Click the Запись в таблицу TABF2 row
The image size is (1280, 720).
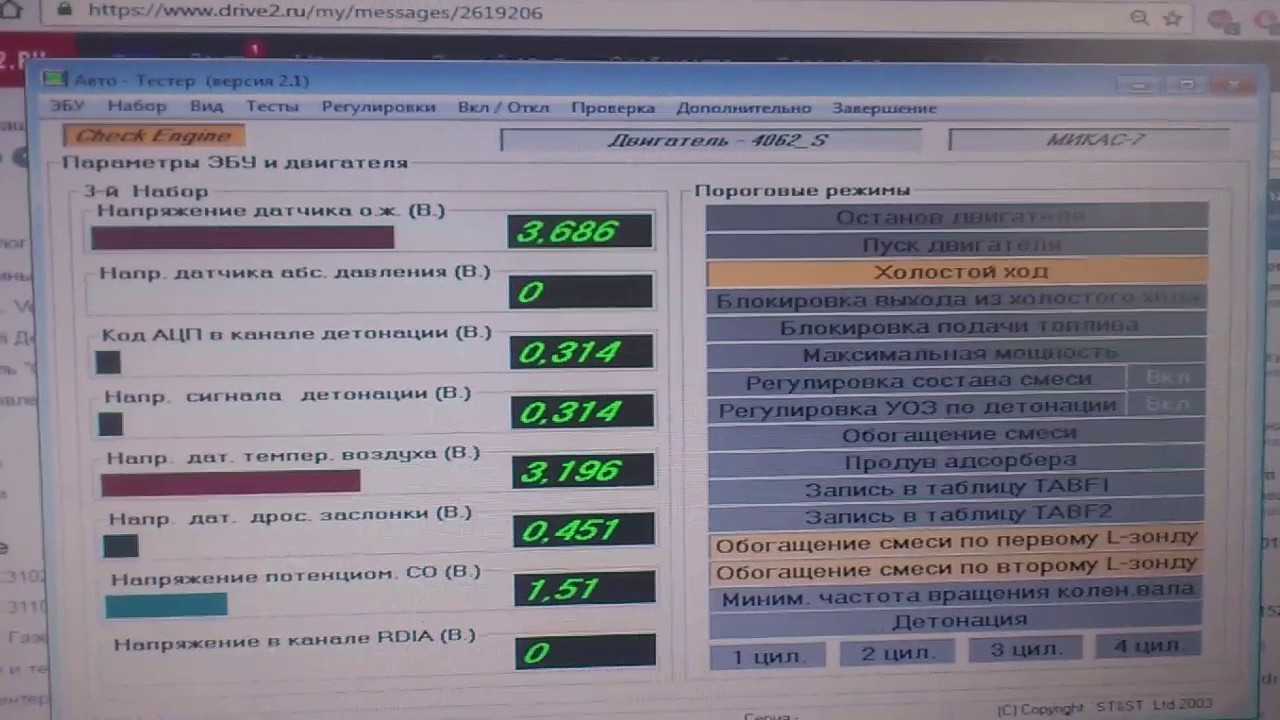coord(957,515)
